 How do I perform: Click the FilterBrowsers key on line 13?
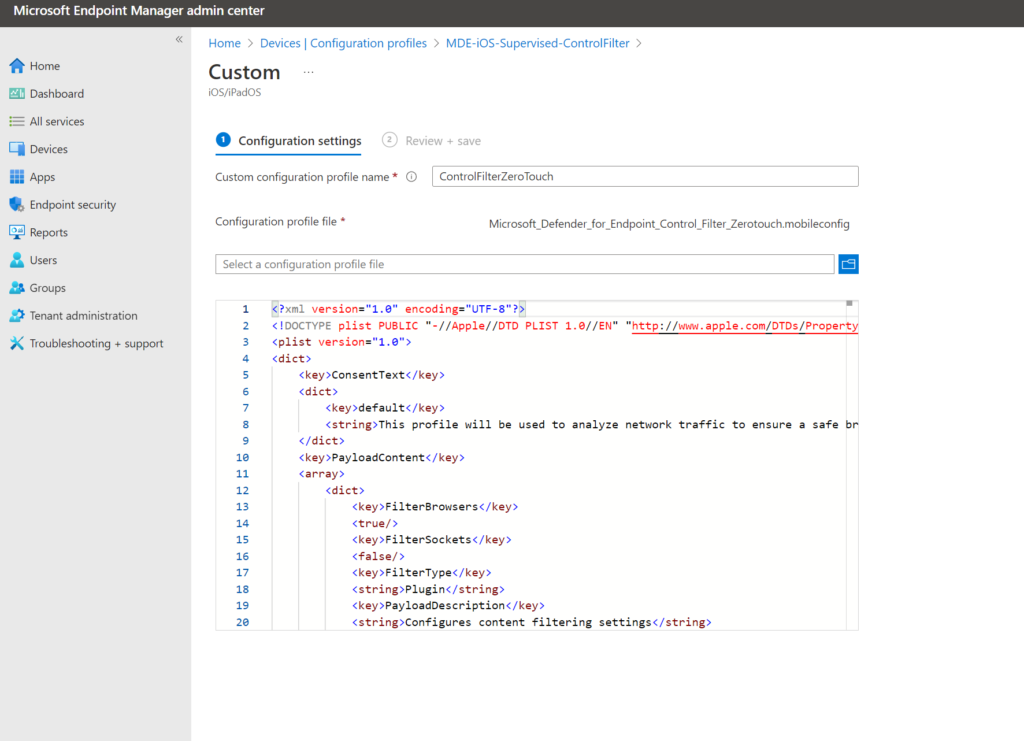tap(435, 507)
